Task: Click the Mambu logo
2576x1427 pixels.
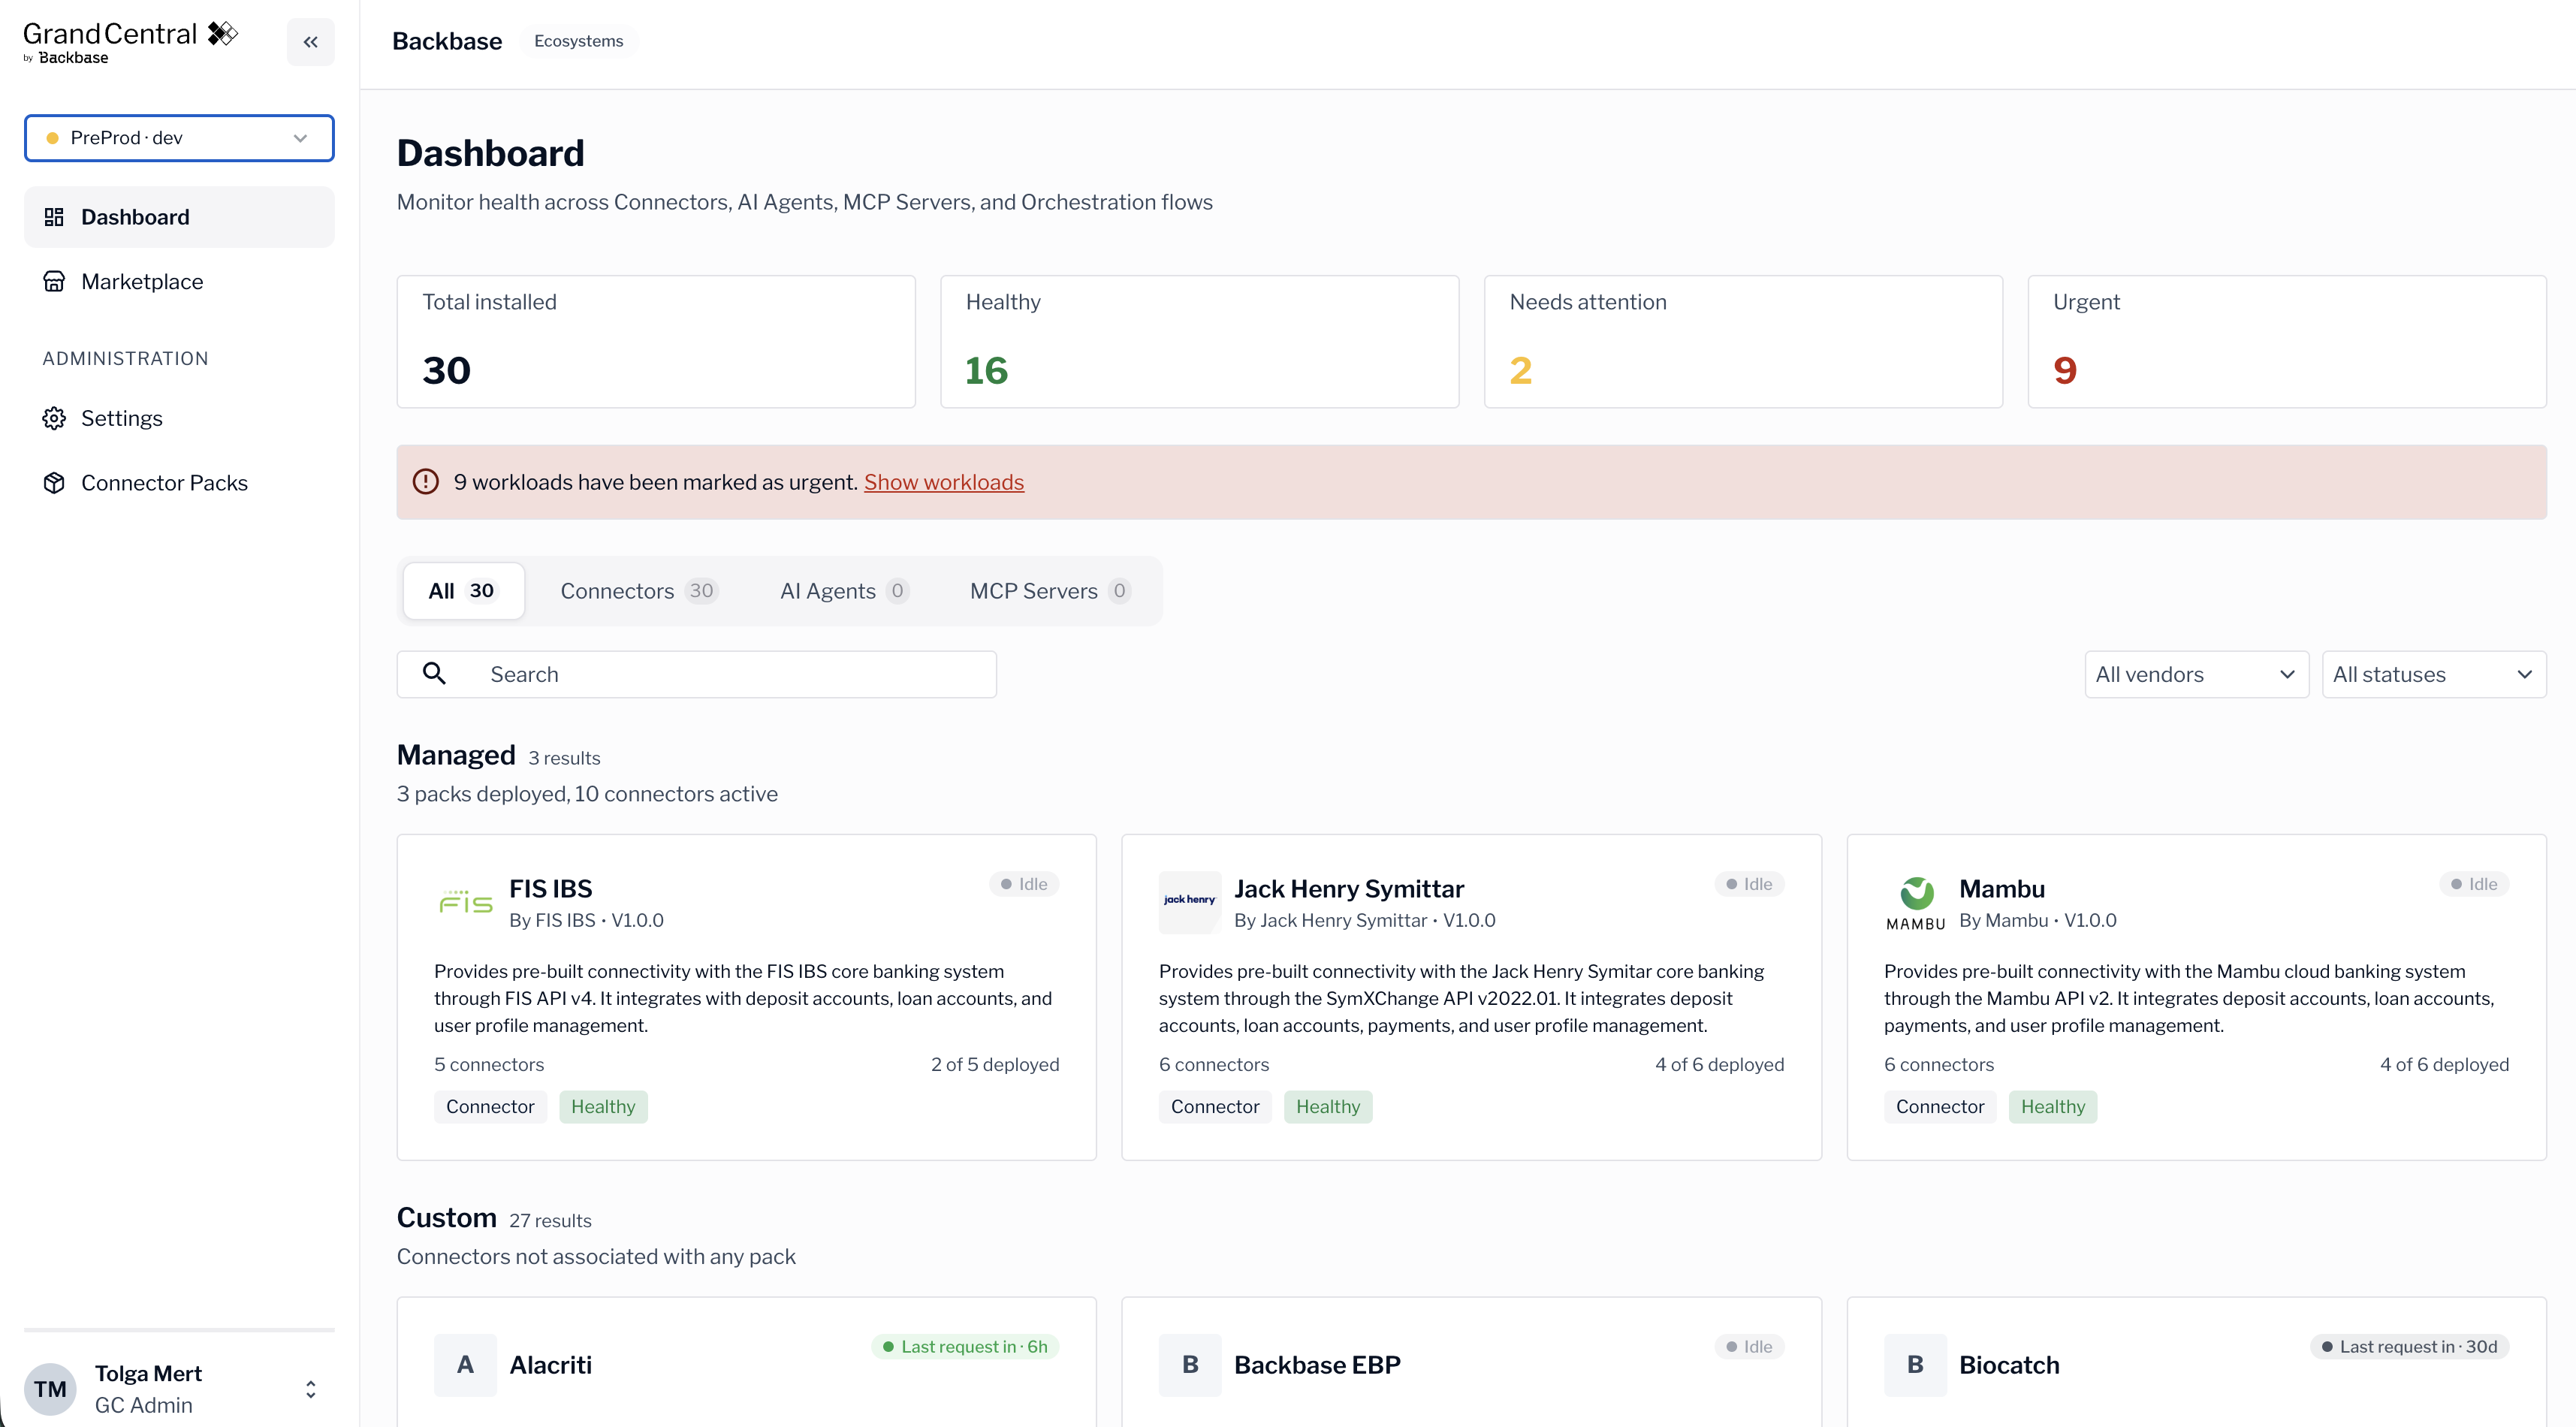Action: click(1915, 903)
